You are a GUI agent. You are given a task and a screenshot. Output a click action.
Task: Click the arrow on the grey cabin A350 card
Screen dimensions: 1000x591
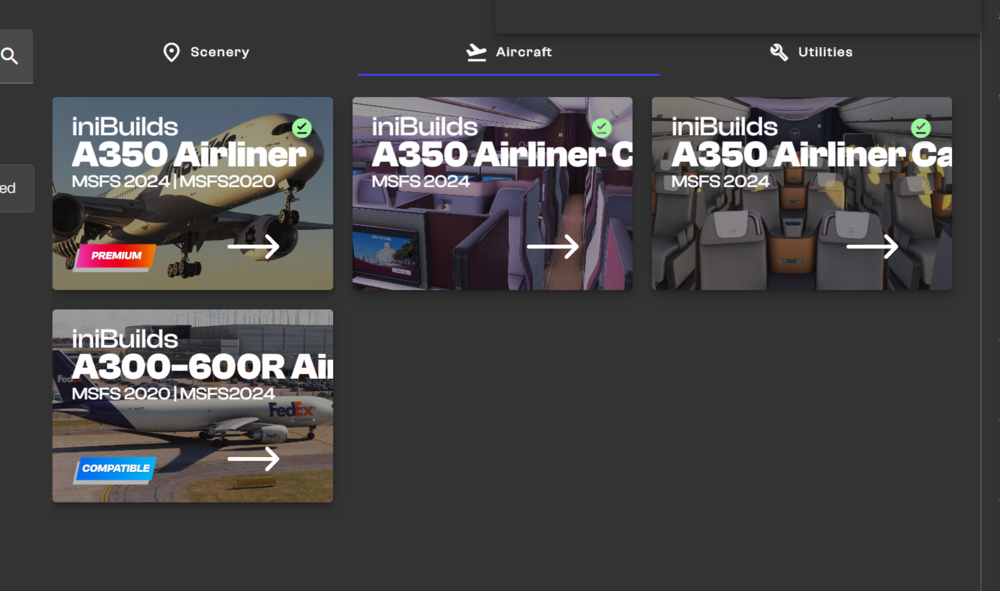pos(872,246)
